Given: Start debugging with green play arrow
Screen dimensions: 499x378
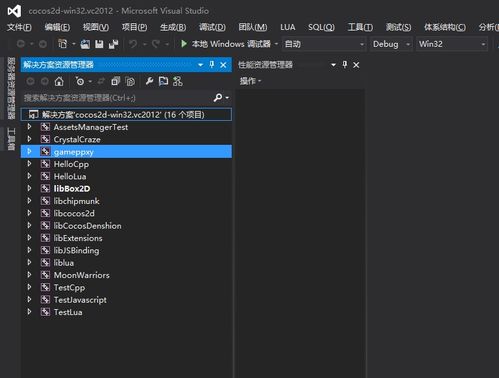Looking at the screenshot, I should coord(184,44).
